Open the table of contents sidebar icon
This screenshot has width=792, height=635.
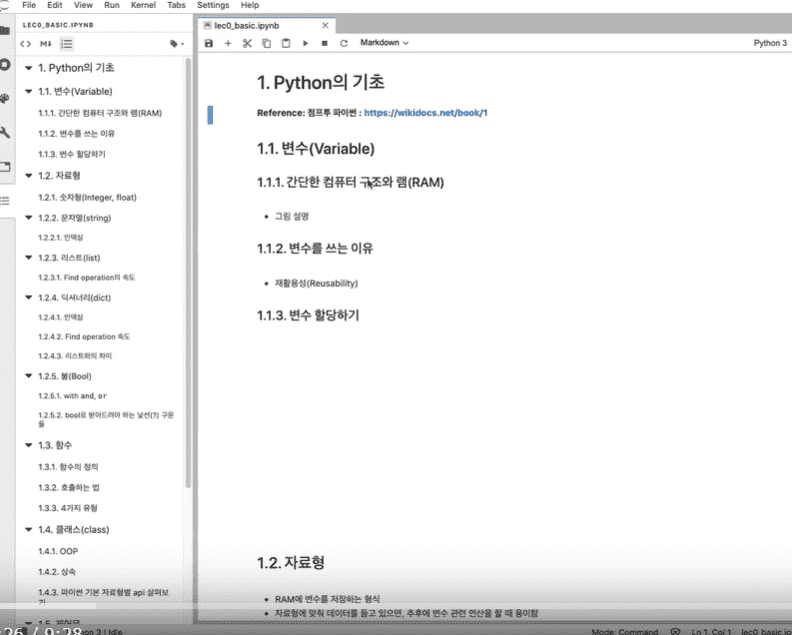[5, 201]
